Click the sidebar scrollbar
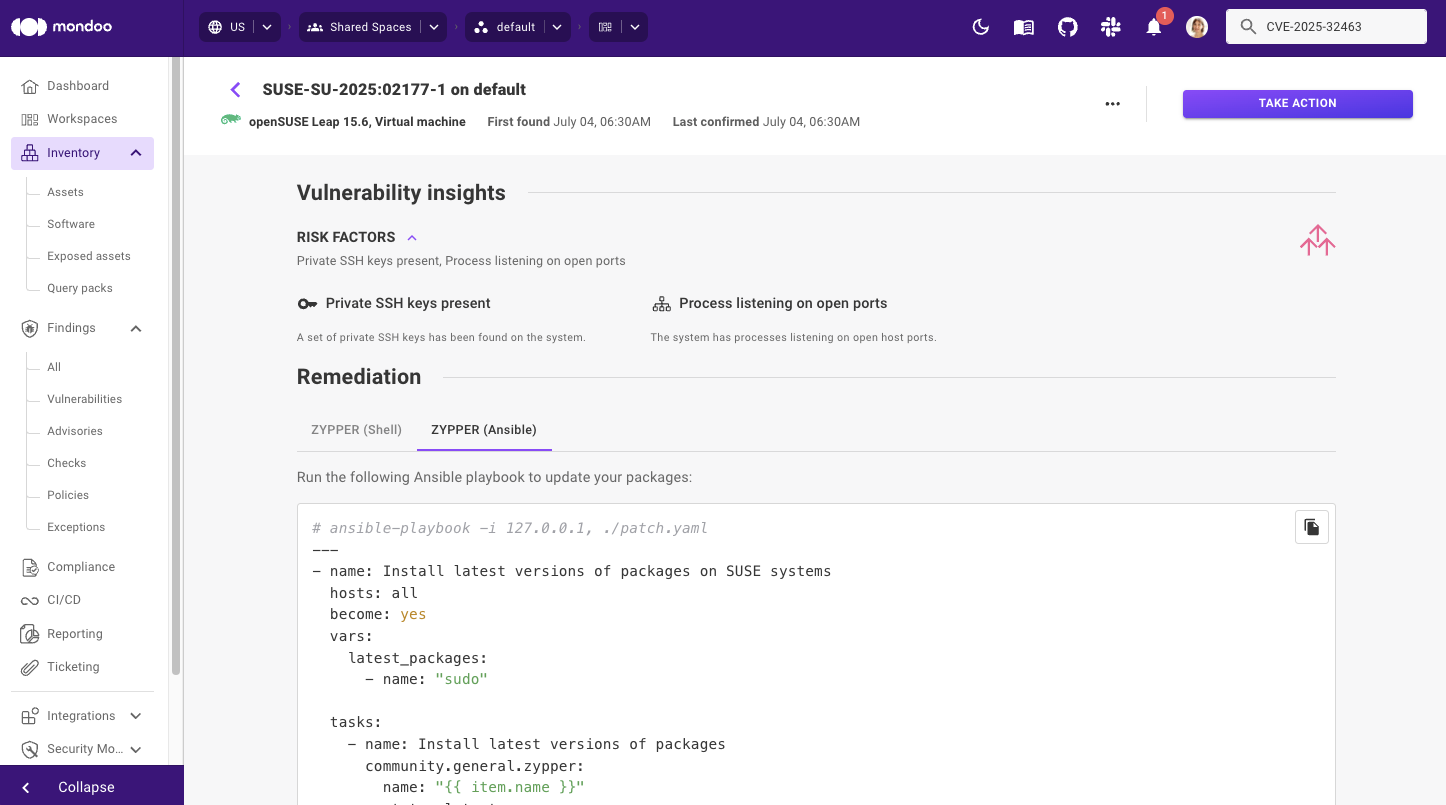1446x805 pixels. [x=176, y=366]
